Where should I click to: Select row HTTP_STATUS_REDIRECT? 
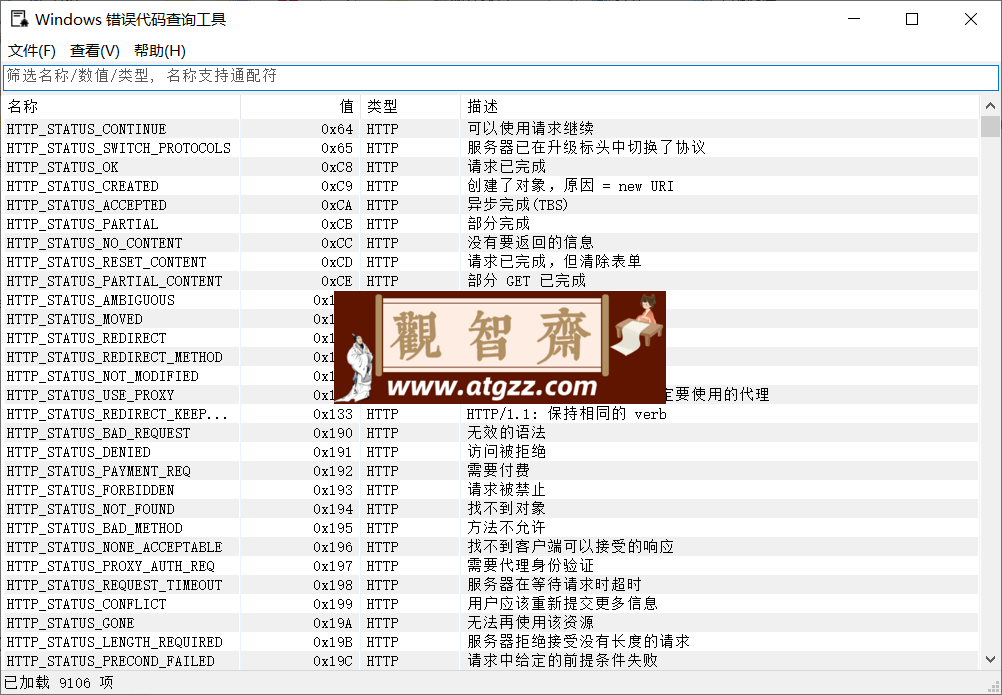click(491, 339)
